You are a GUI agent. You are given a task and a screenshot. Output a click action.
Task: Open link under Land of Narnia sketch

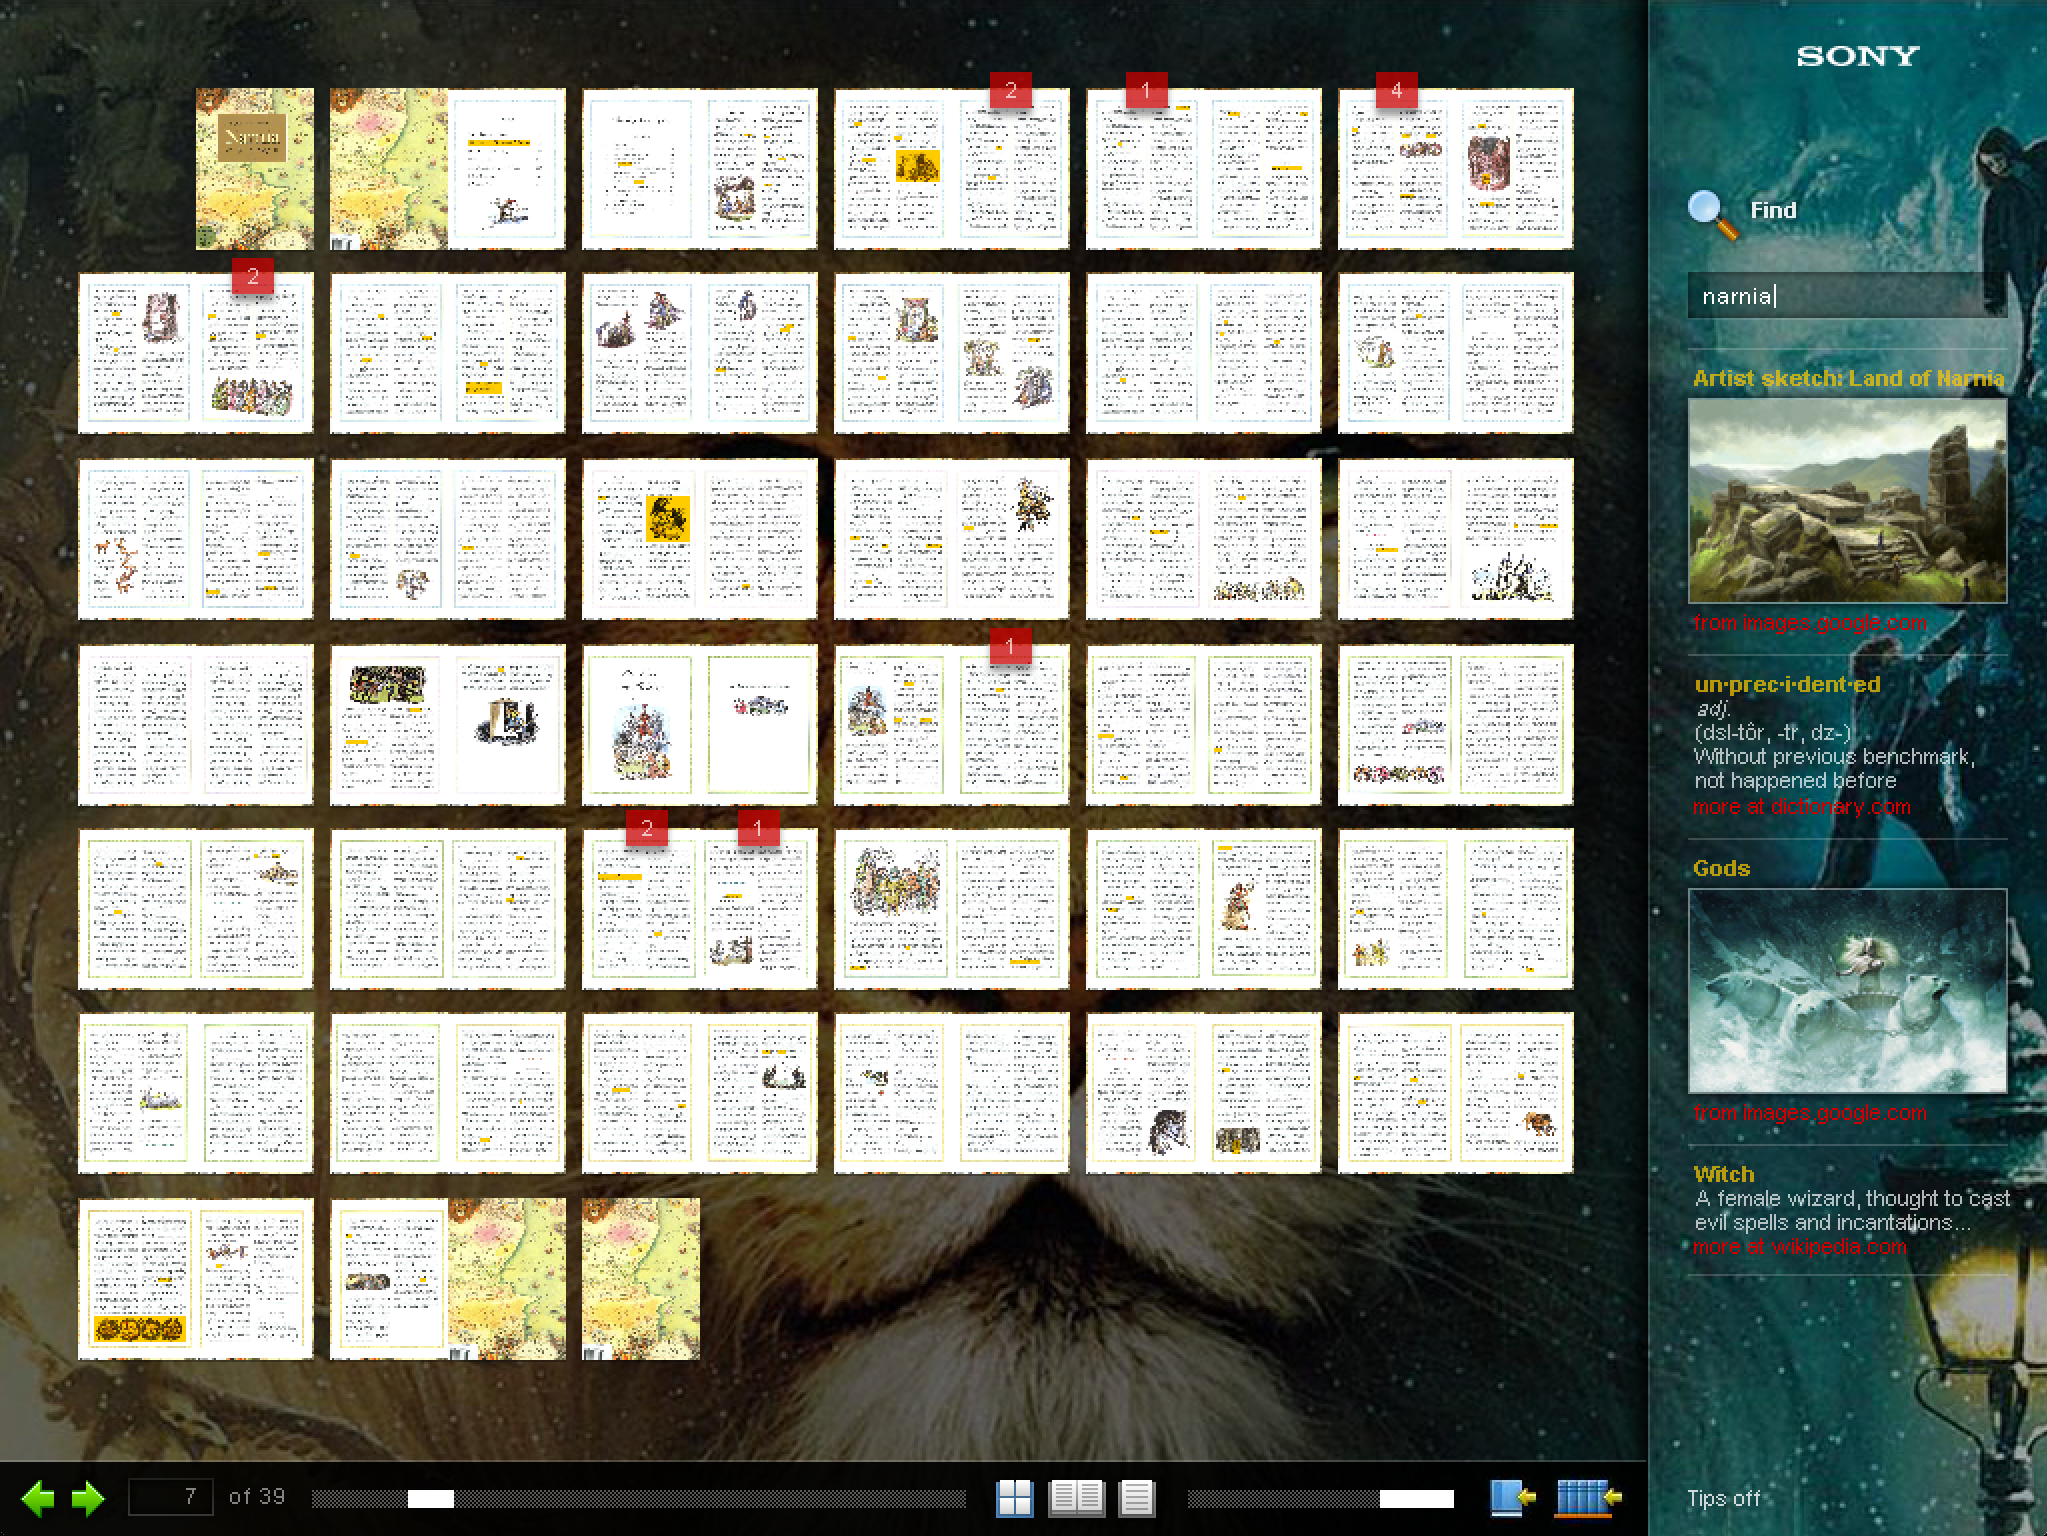(1809, 623)
